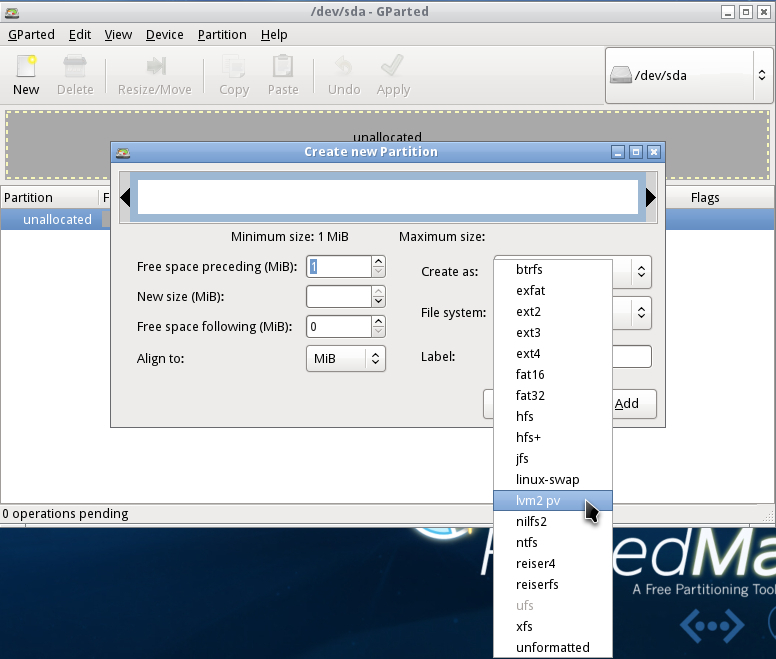The width and height of the screenshot is (776, 659).
Task: Open the Edit menu
Action: click(80, 35)
